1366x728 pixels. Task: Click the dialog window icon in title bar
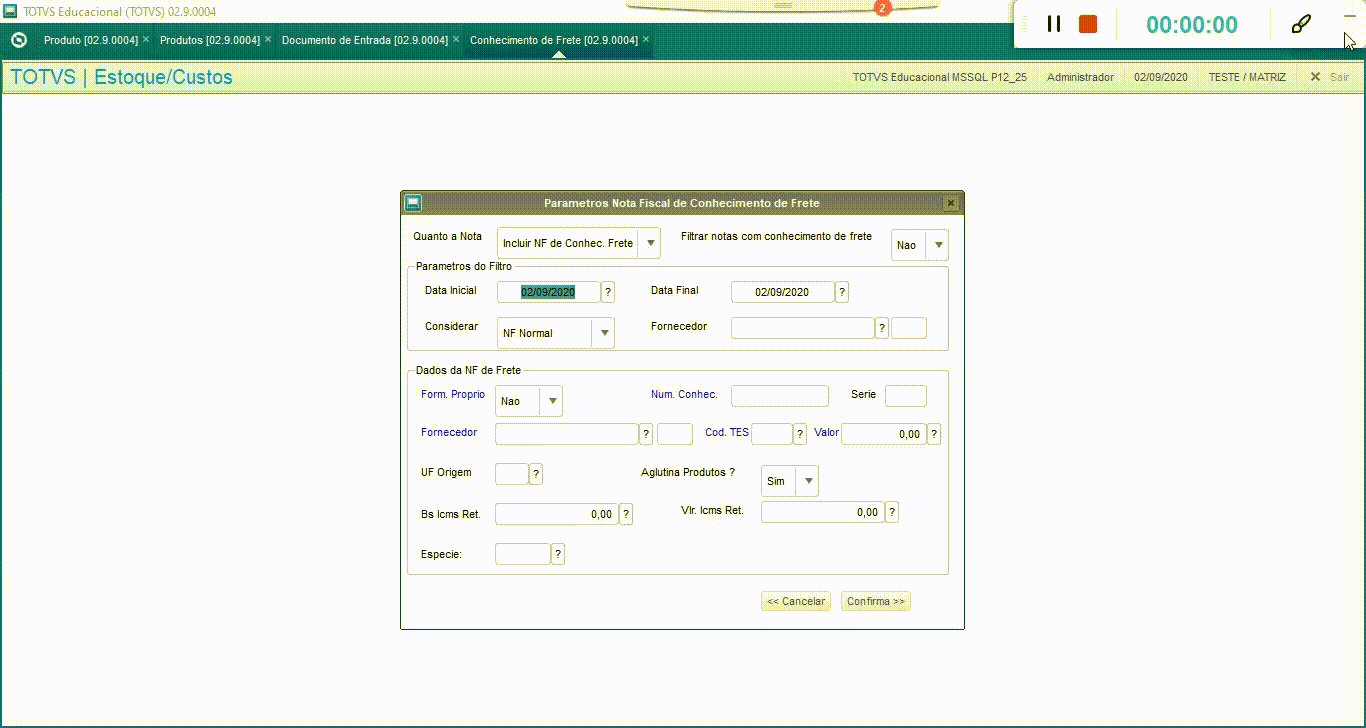tap(412, 202)
